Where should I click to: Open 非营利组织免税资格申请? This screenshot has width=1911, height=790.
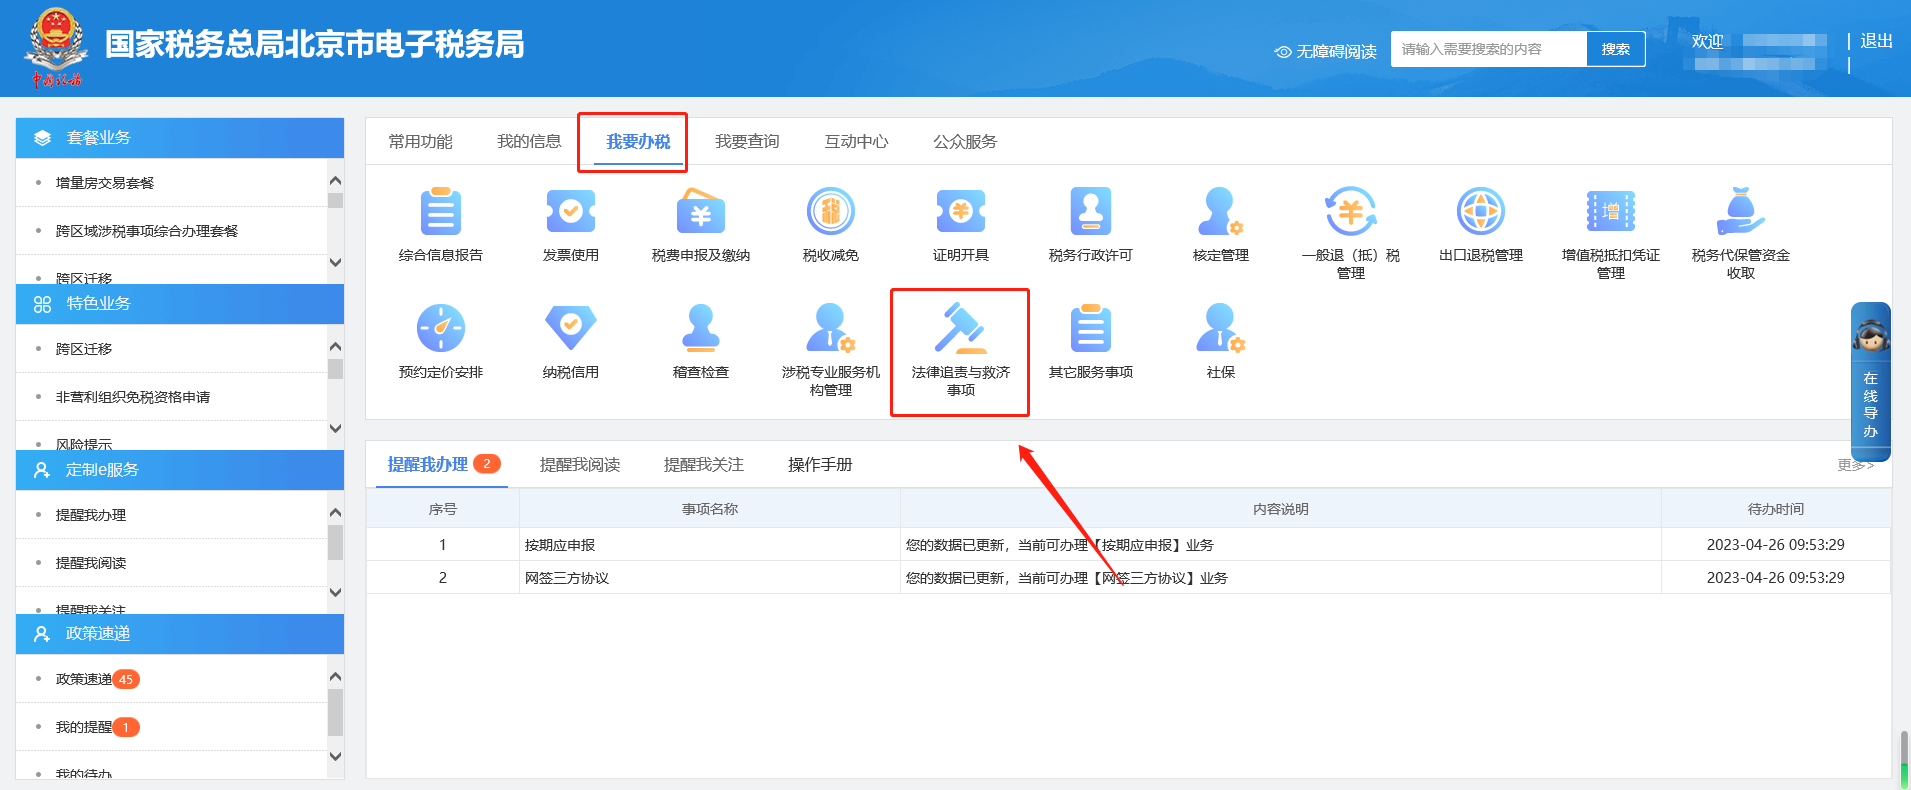133,397
